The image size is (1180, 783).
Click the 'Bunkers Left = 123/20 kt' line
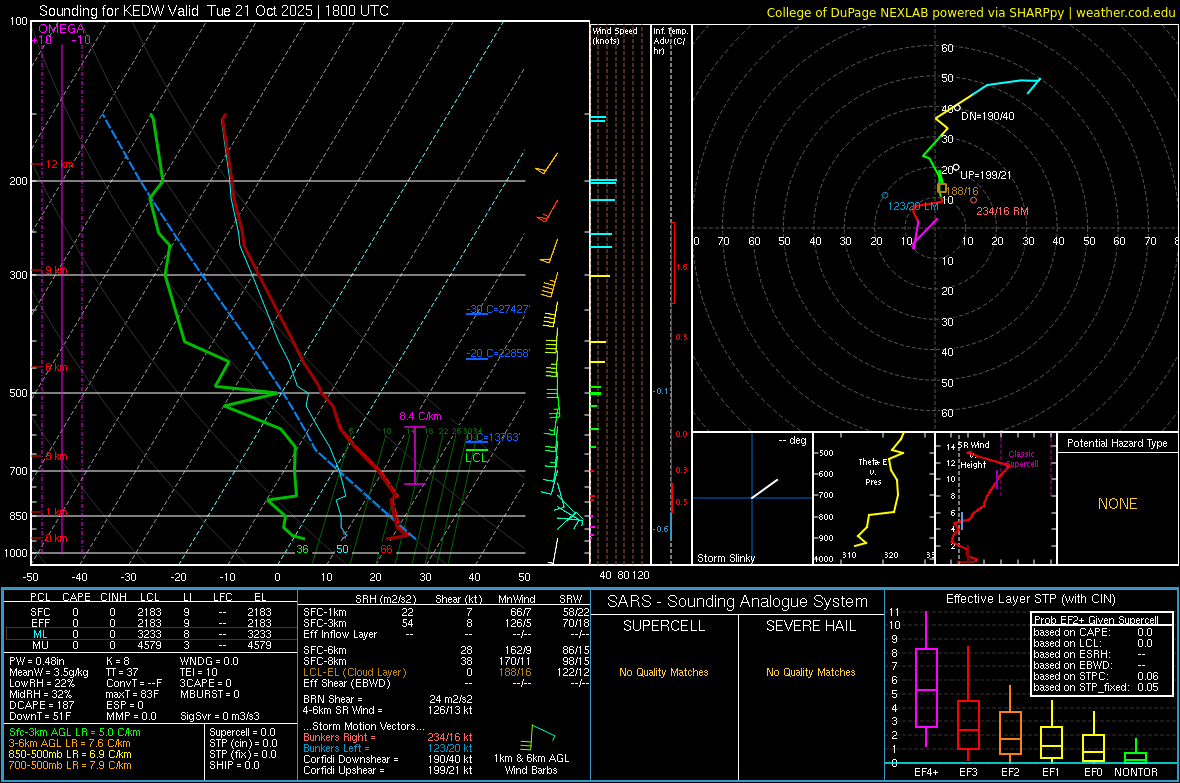388,748
